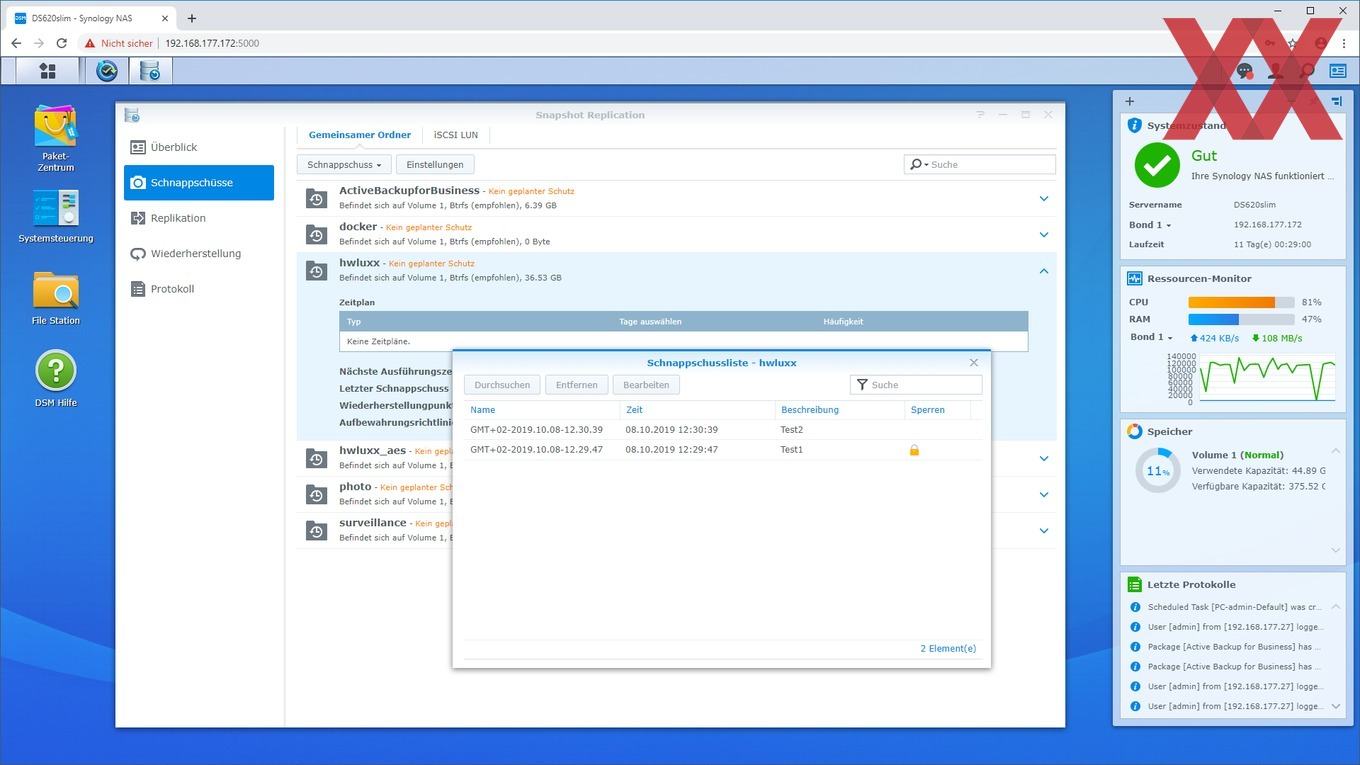This screenshot has height=765, width=1360.
Task: Expand docker folder details
Action: (x=1043, y=234)
